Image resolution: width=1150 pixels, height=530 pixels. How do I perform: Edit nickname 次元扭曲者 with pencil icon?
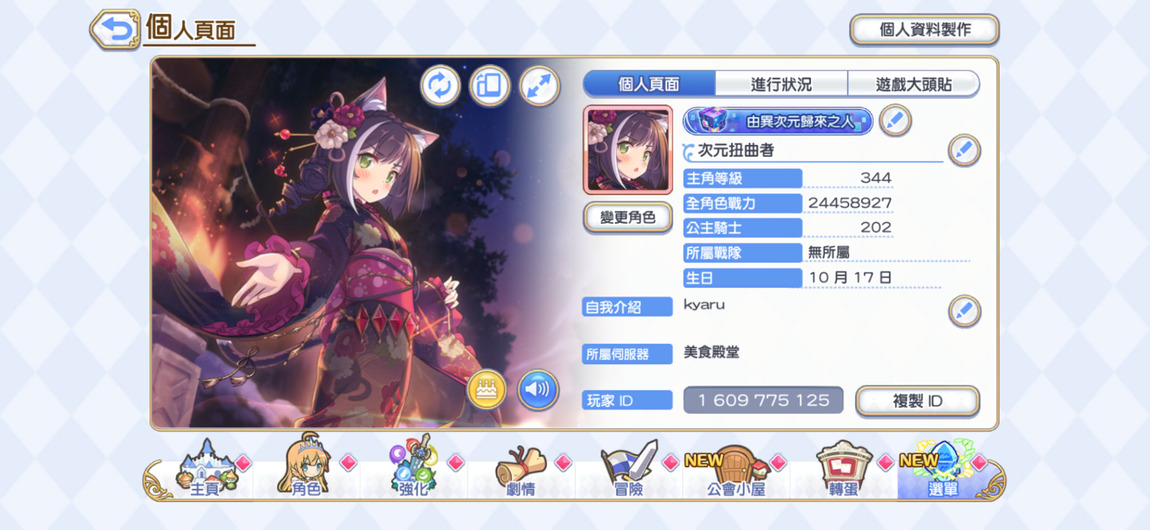(x=964, y=150)
